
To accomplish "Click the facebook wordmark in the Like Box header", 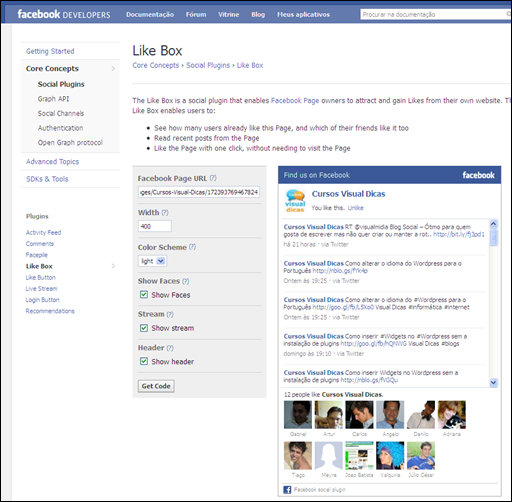I will [x=478, y=175].
